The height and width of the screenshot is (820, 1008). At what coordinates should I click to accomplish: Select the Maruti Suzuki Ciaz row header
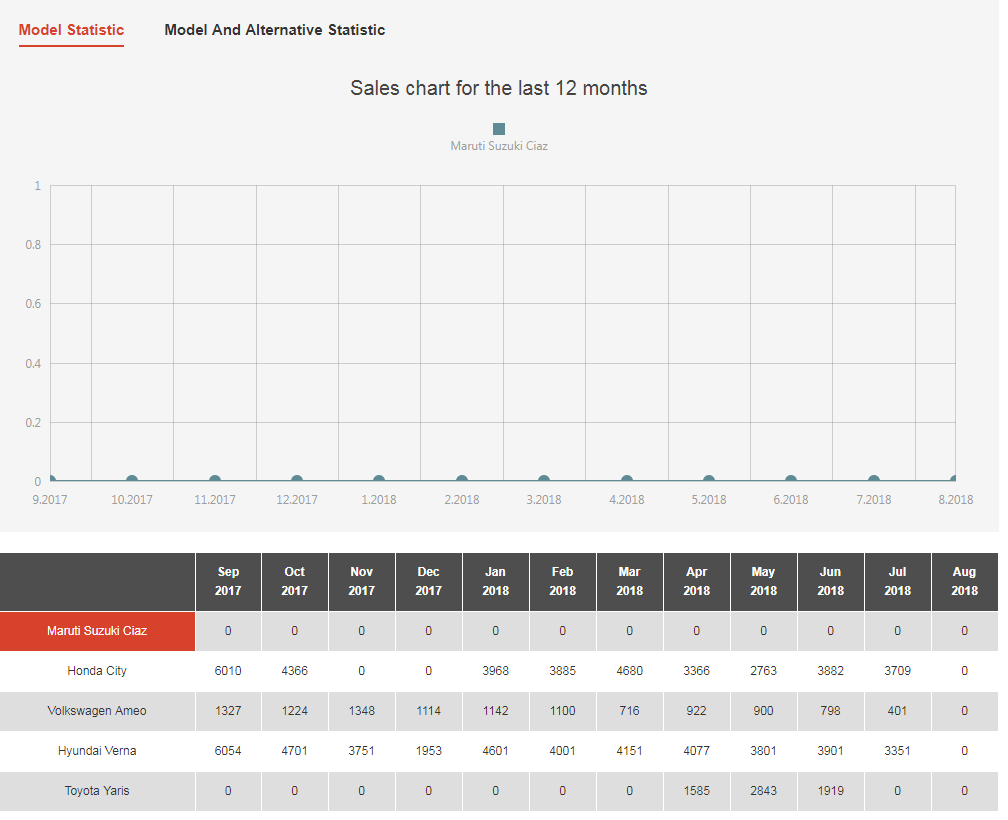click(x=97, y=631)
